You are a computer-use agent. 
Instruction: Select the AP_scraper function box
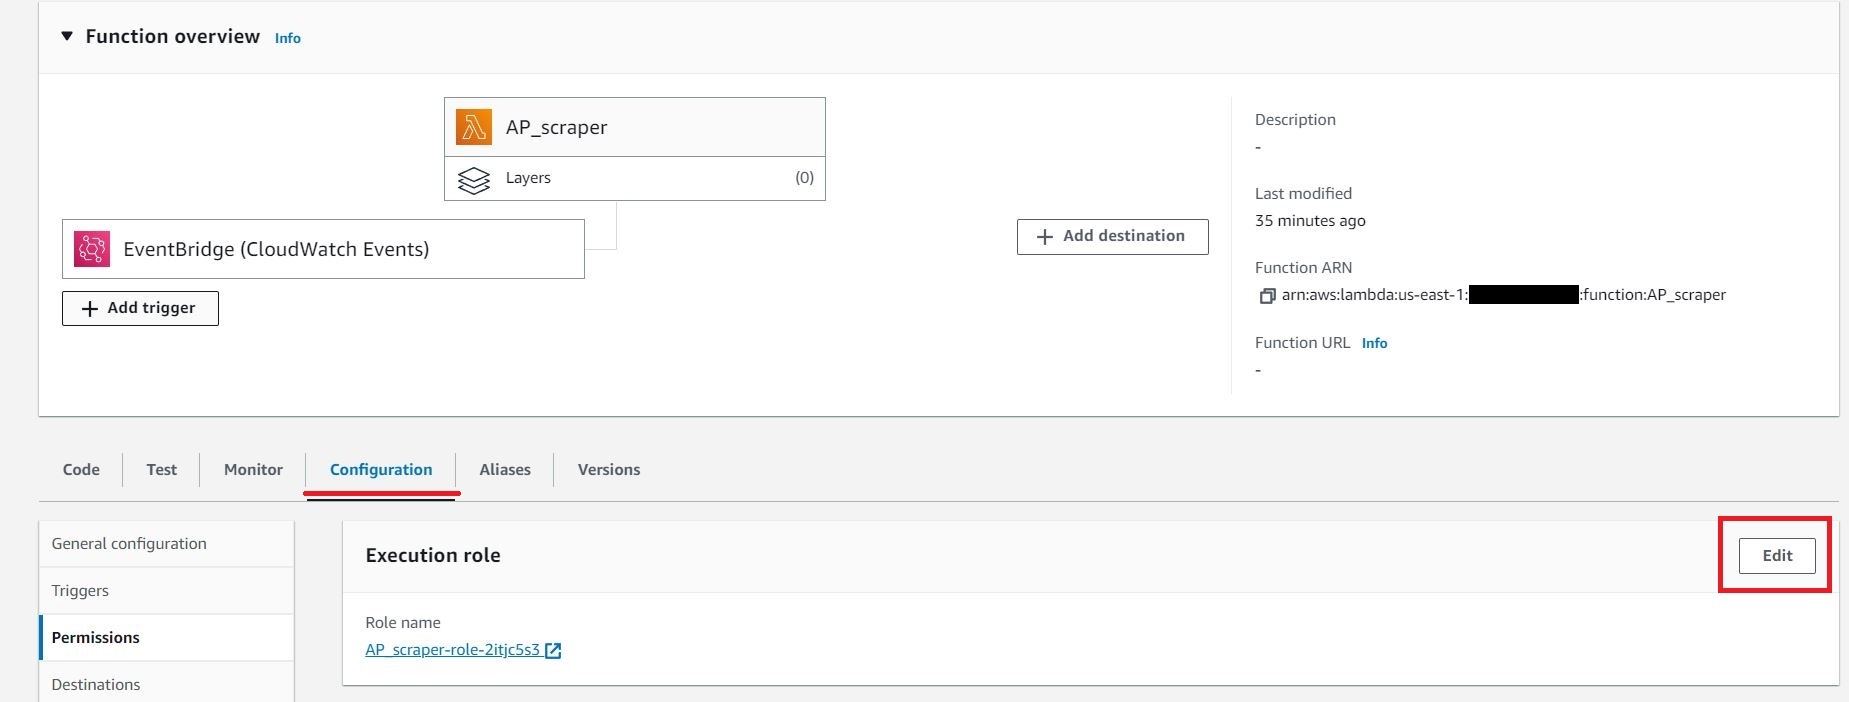pyautogui.click(x=635, y=127)
